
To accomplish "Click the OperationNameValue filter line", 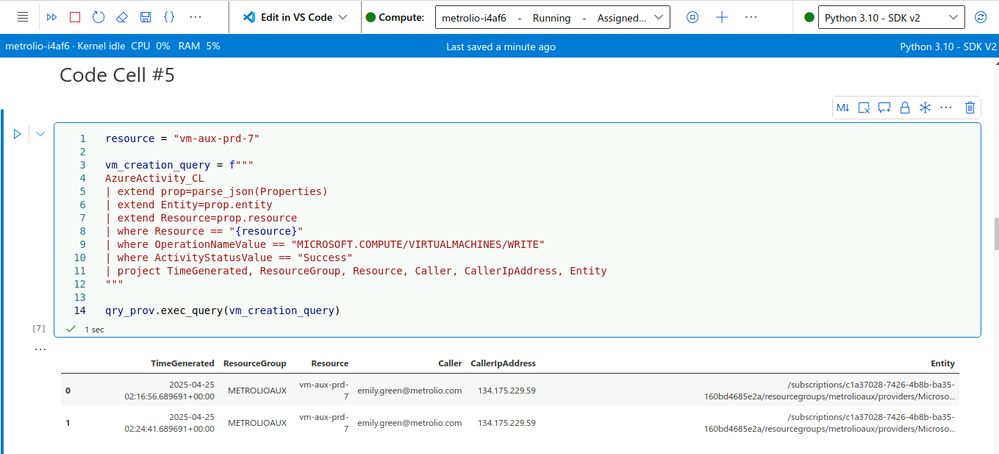I will pyautogui.click(x=325, y=245).
